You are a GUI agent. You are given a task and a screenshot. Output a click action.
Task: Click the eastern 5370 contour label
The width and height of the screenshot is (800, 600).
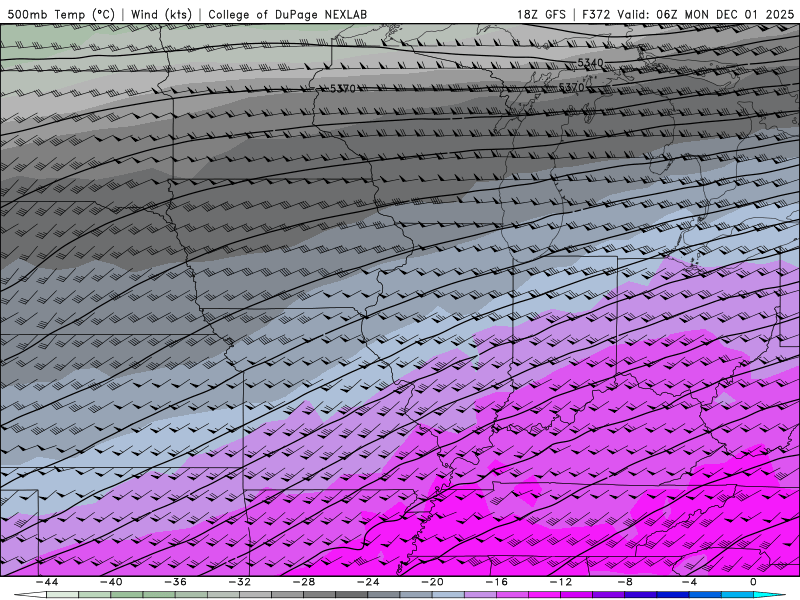tap(571, 87)
